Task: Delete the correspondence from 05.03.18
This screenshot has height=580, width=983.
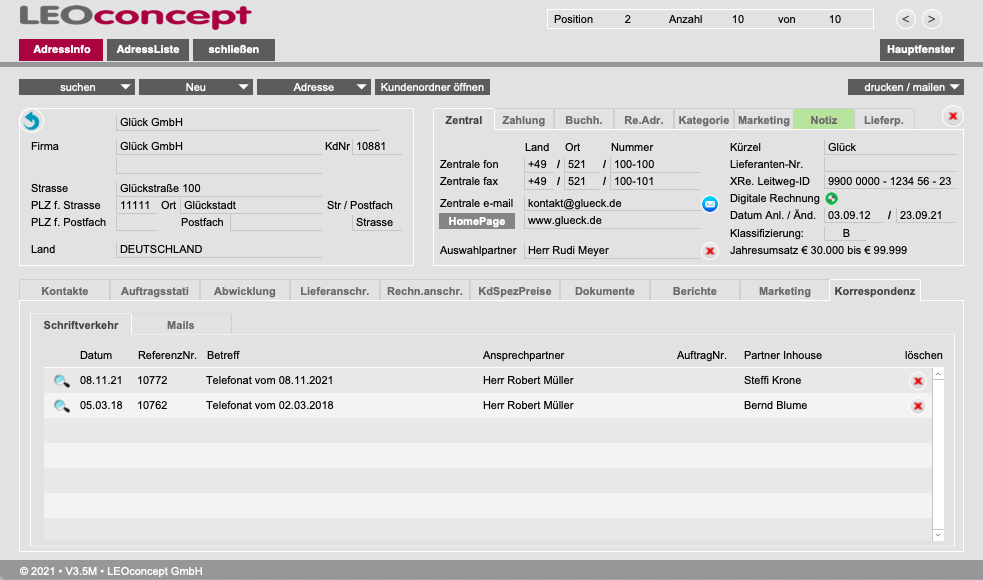Action: point(917,406)
